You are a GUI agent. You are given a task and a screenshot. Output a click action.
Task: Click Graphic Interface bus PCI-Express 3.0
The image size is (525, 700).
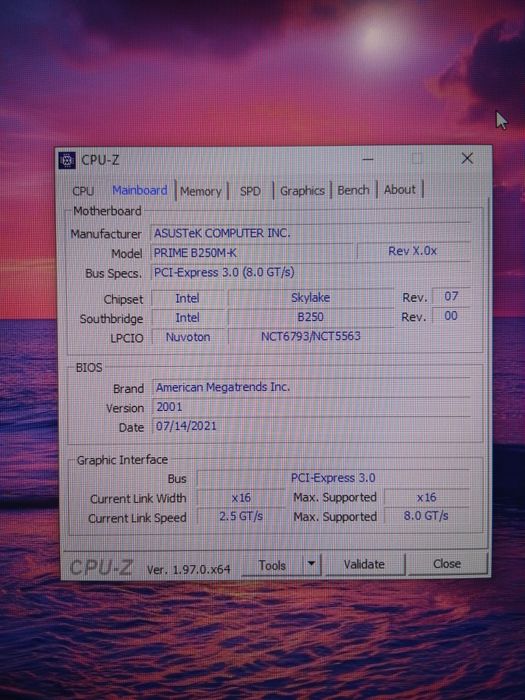click(333, 478)
